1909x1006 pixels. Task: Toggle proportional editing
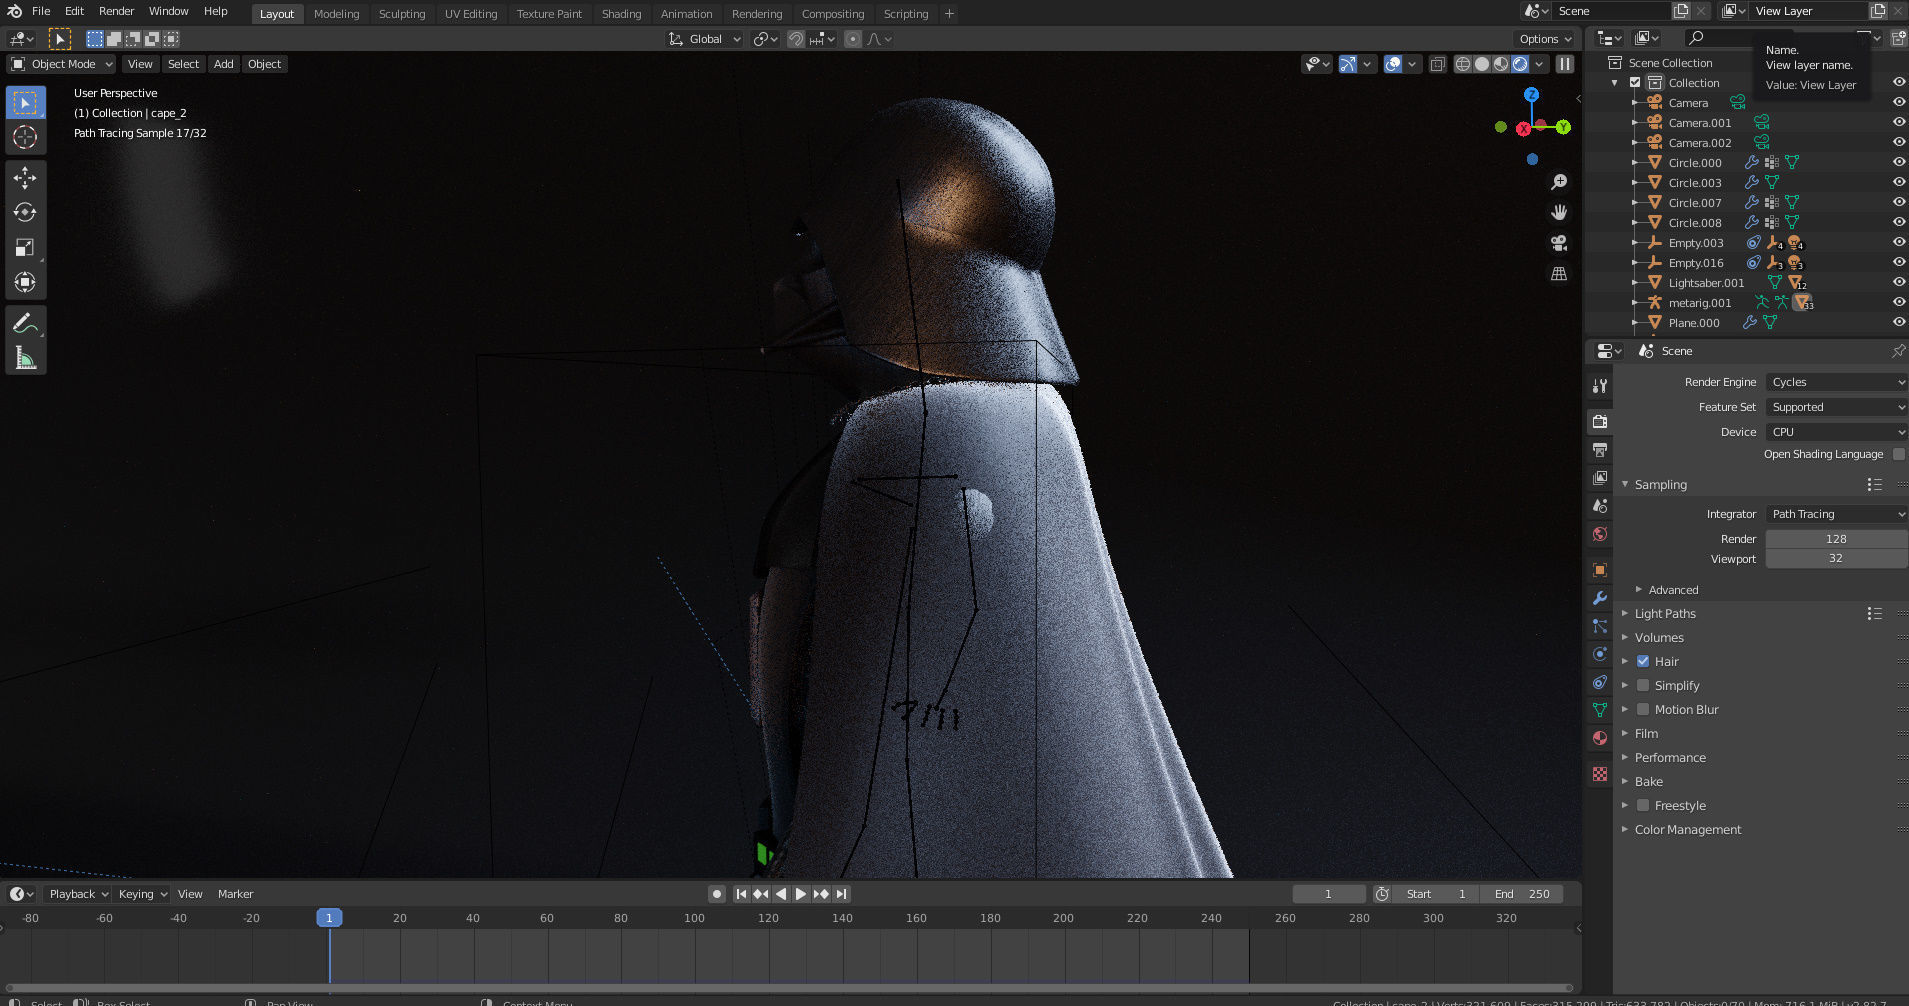tap(852, 39)
